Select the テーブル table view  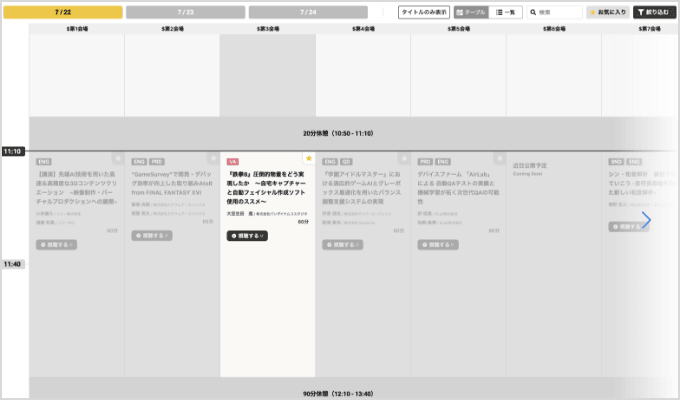[x=471, y=12]
